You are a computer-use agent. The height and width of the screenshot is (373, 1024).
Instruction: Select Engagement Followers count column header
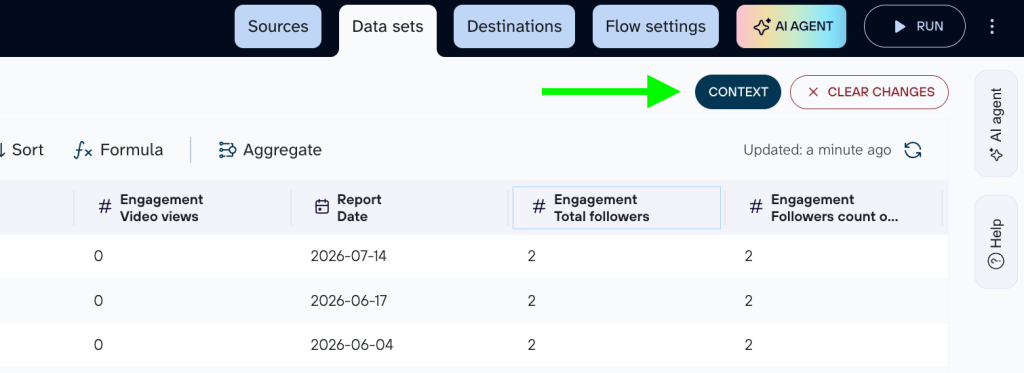coord(833,208)
